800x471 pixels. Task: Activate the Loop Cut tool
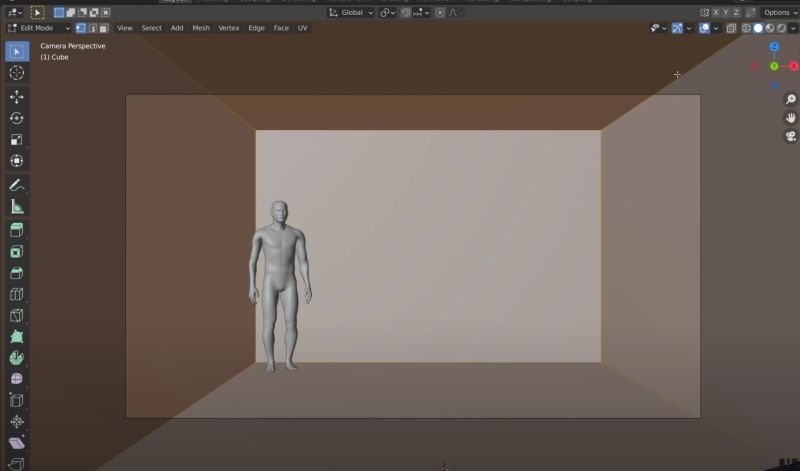(17, 294)
